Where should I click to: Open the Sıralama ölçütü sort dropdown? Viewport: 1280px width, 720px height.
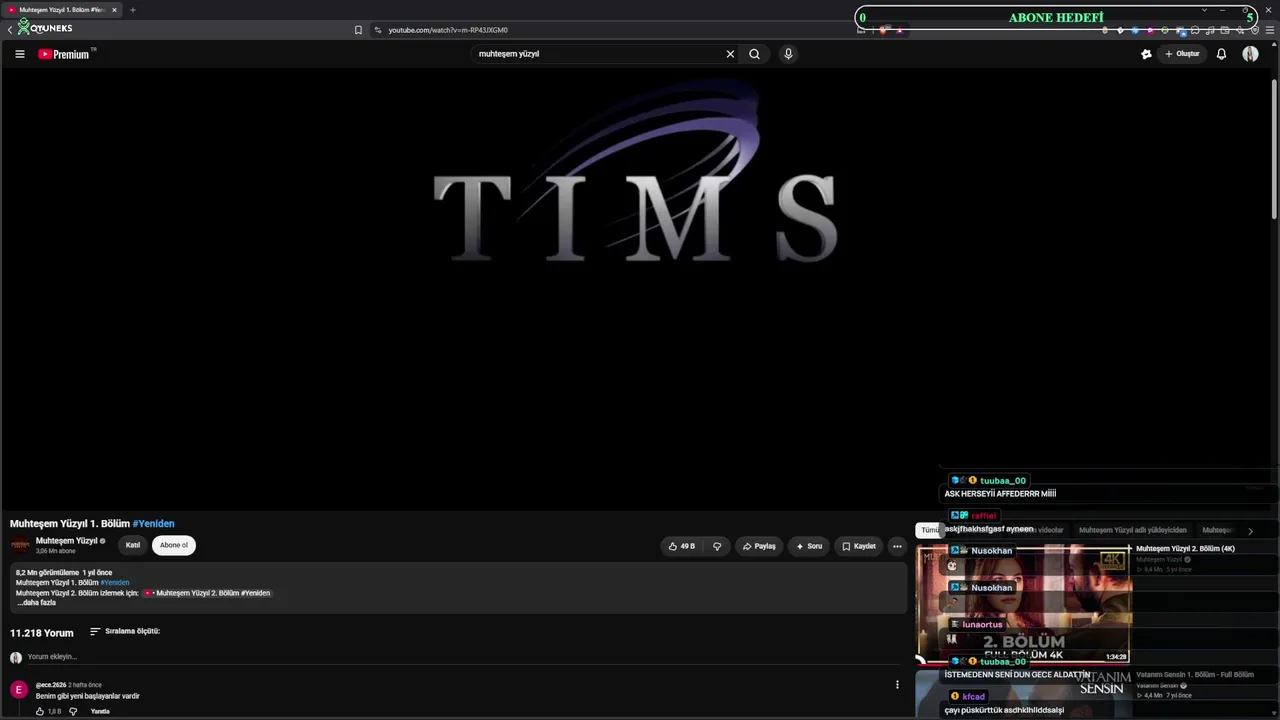[125, 632]
